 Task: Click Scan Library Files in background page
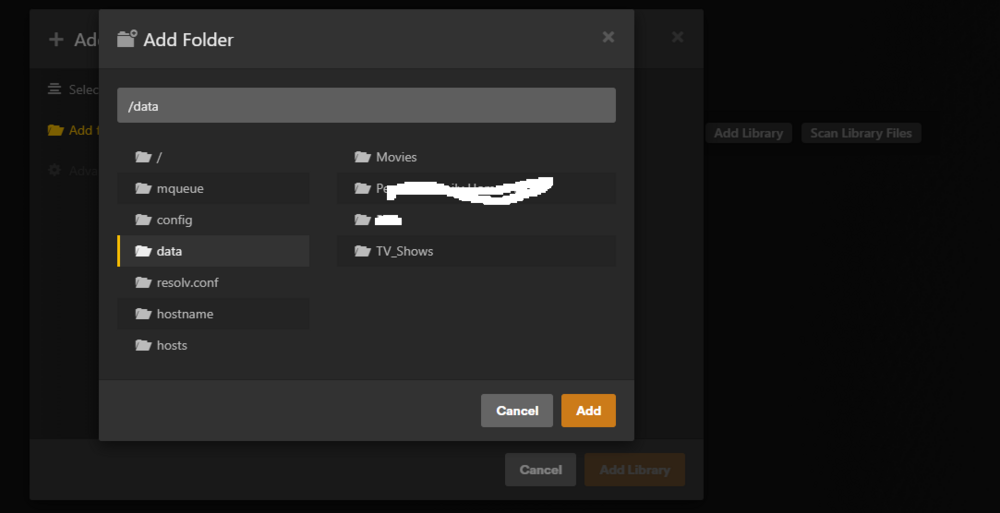pos(861,133)
